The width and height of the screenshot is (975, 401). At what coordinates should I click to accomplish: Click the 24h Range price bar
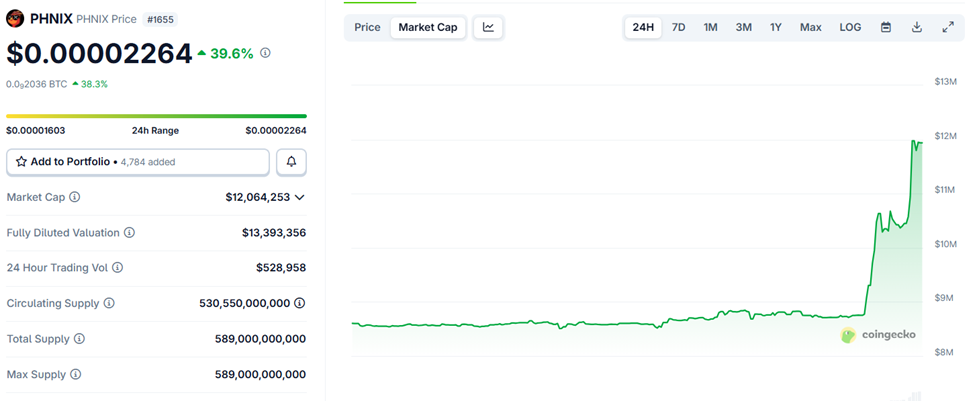click(x=156, y=116)
